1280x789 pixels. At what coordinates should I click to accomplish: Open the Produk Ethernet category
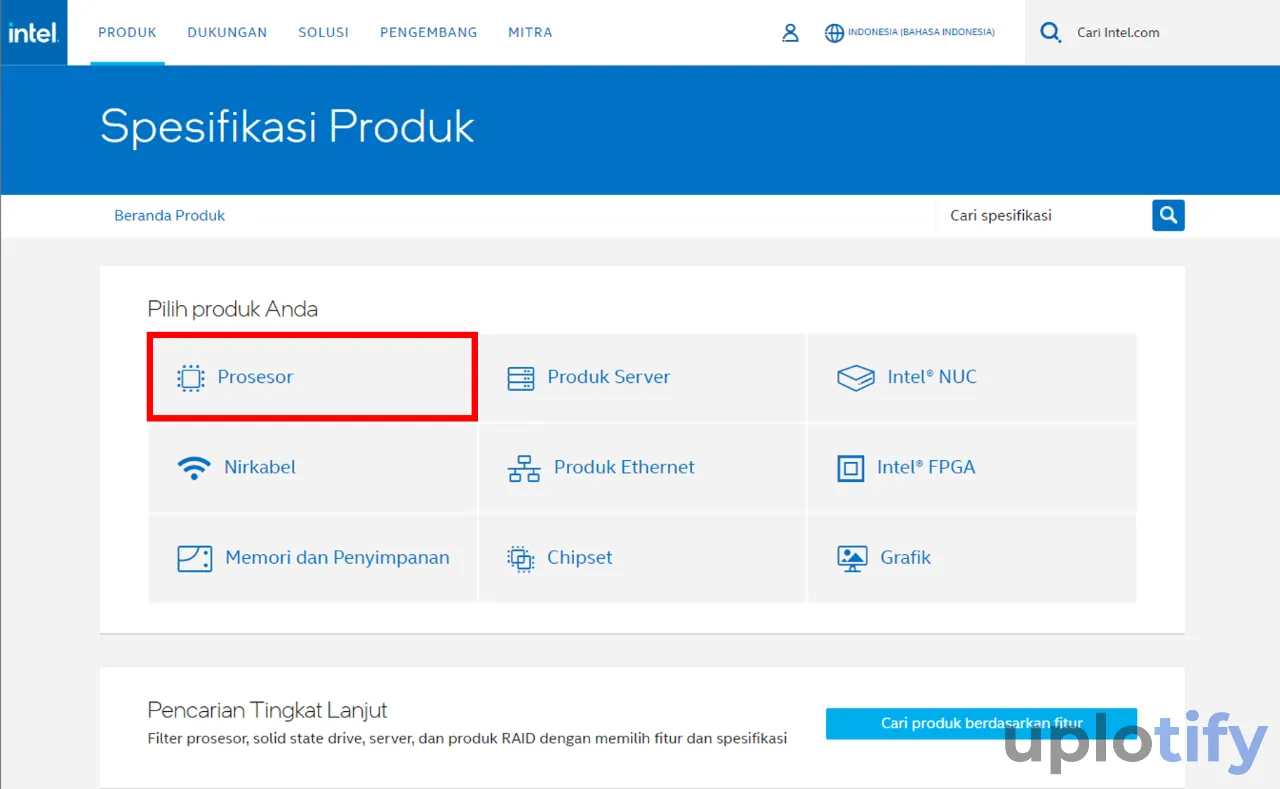(x=642, y=467)
